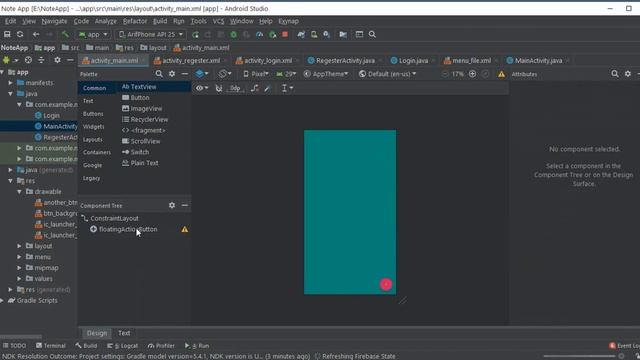Image resolution: width=640 pixels, height=360 pixels.
Task: Click the floatingActionButton warning icon
Action: (x=184, y=229)
